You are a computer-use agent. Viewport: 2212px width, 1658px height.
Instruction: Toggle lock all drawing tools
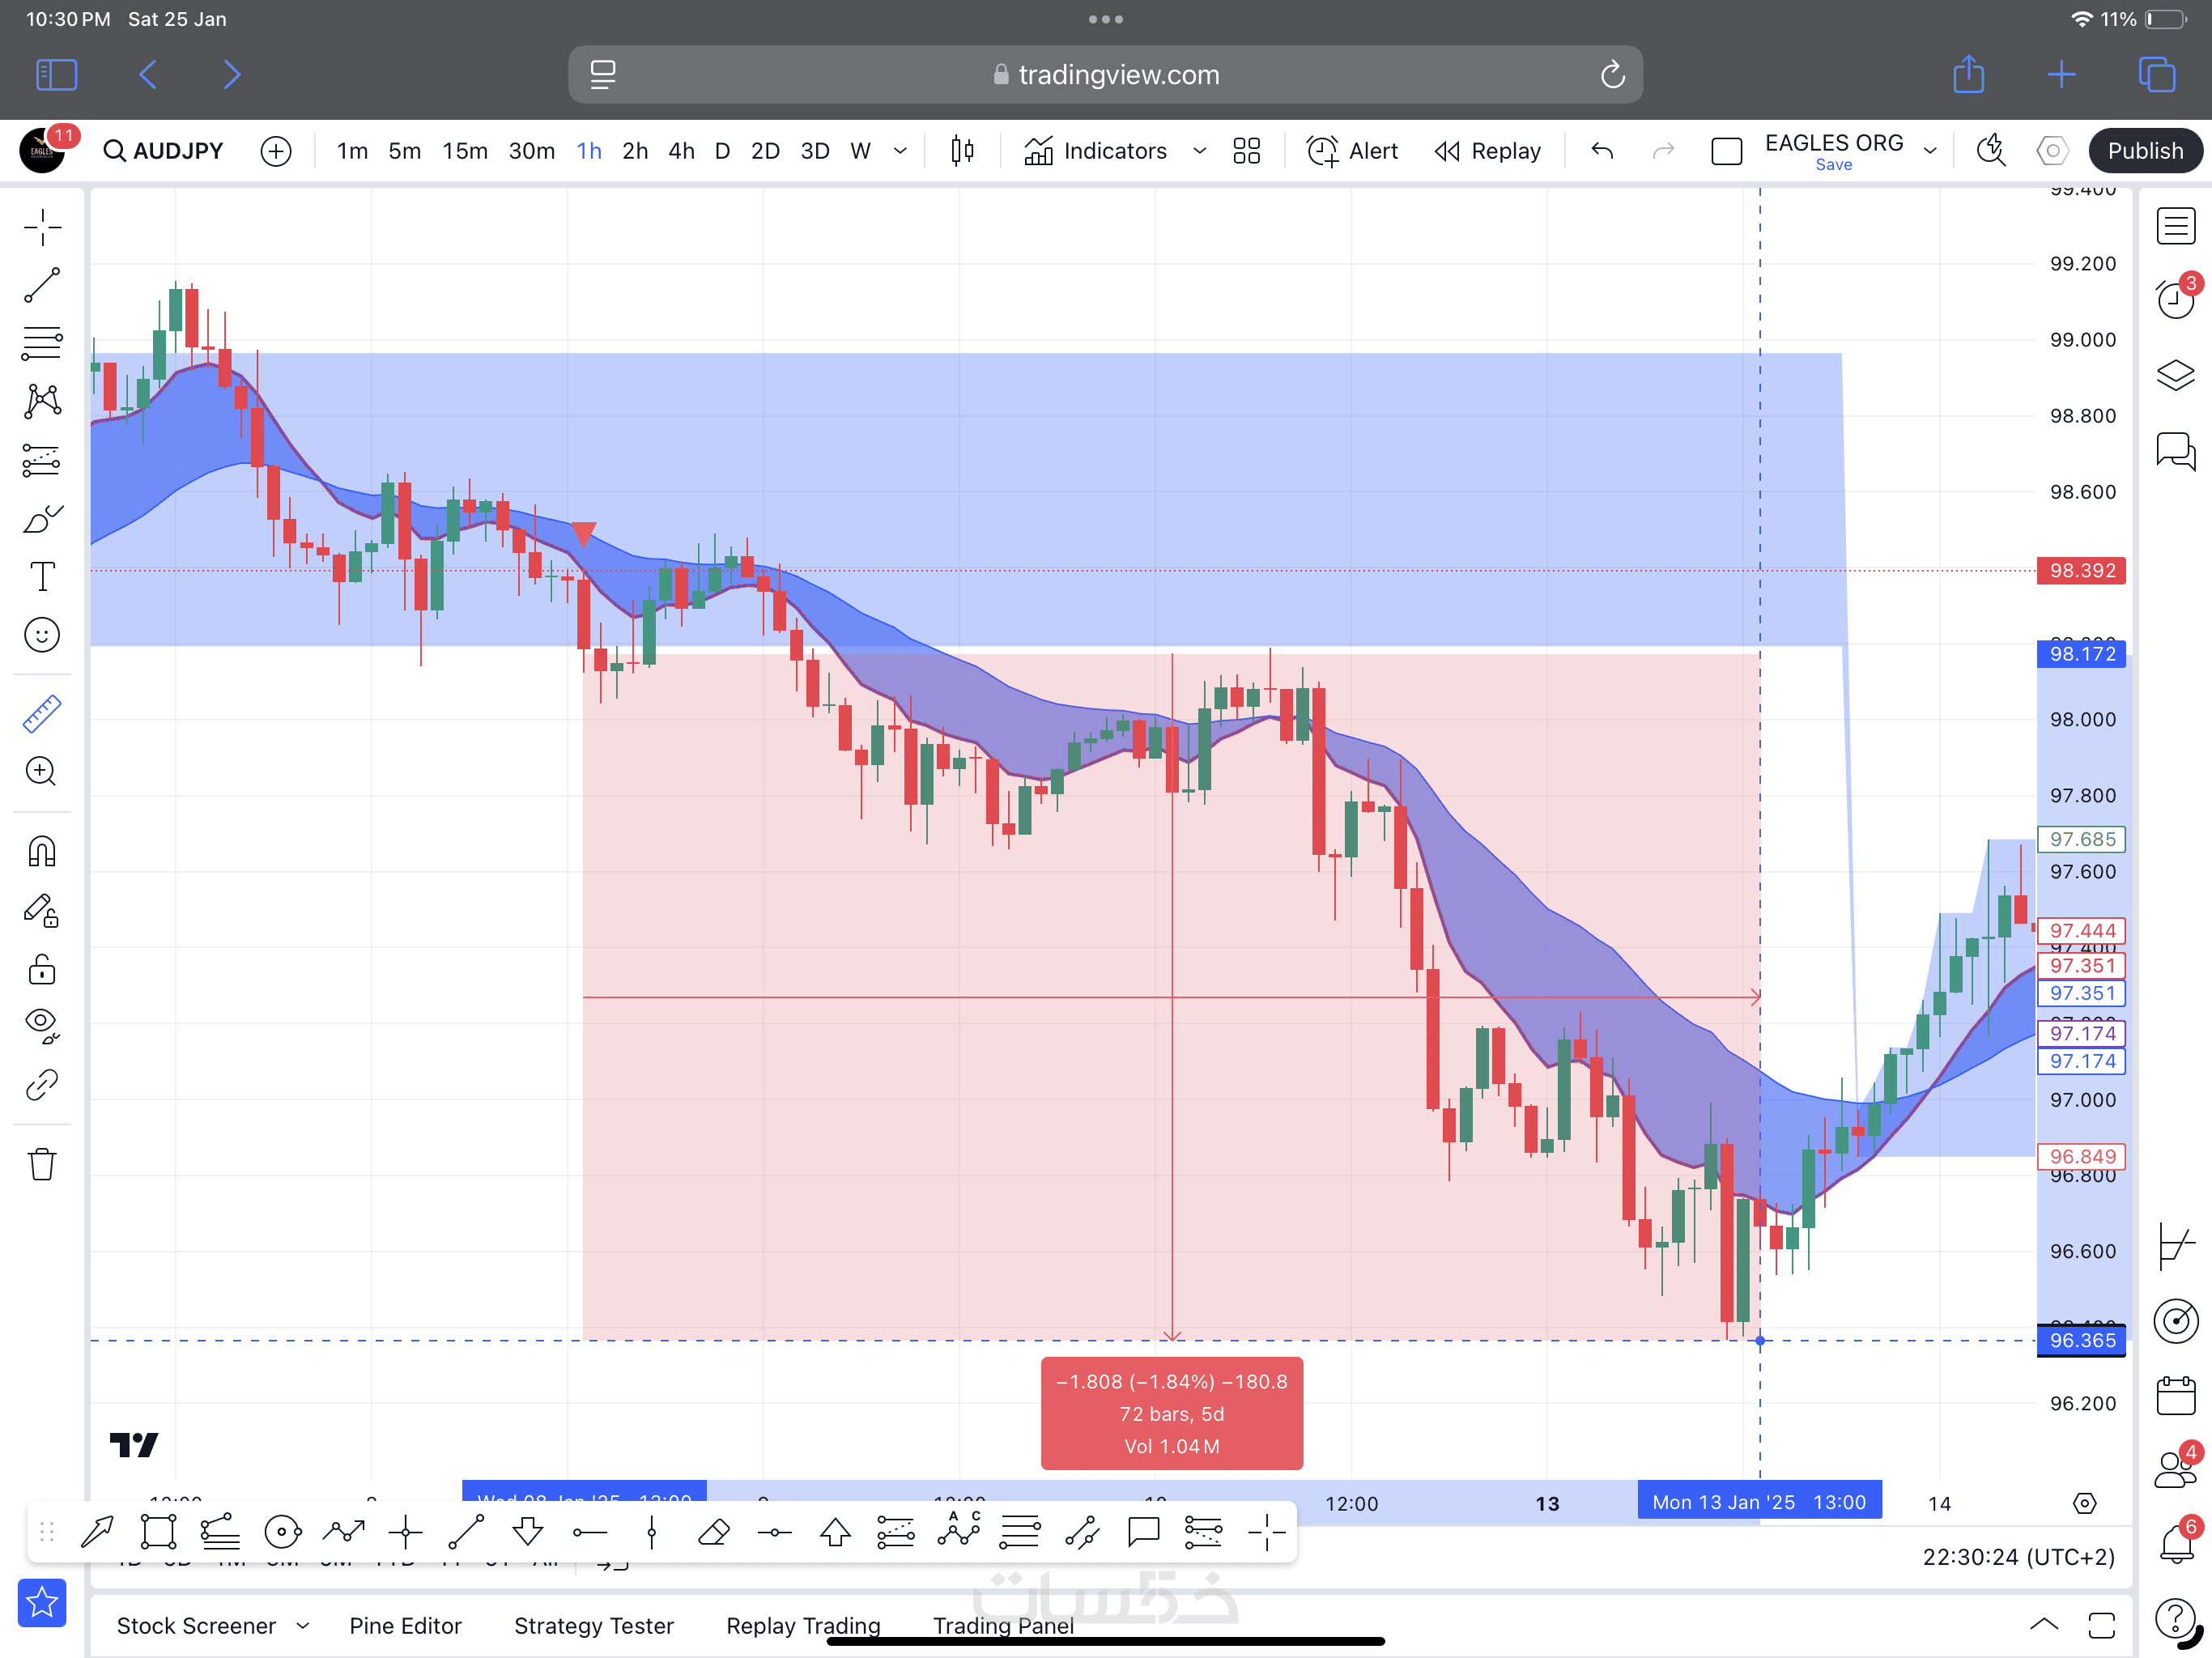coord(42,968)
